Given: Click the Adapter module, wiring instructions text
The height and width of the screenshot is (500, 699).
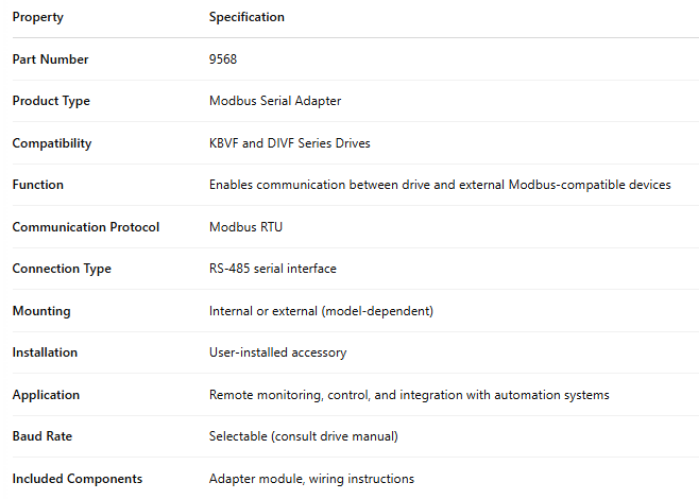Looking at the screenshot, I should (311, 479).
